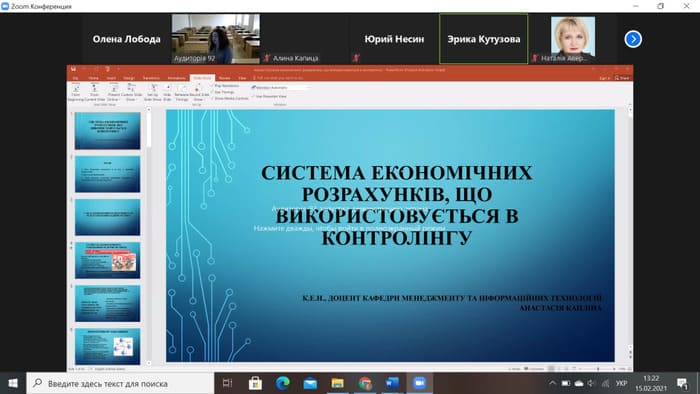Select Эрика Кутузова participant tile
This screenshot has height=394, width=700.
pos(483,39)
